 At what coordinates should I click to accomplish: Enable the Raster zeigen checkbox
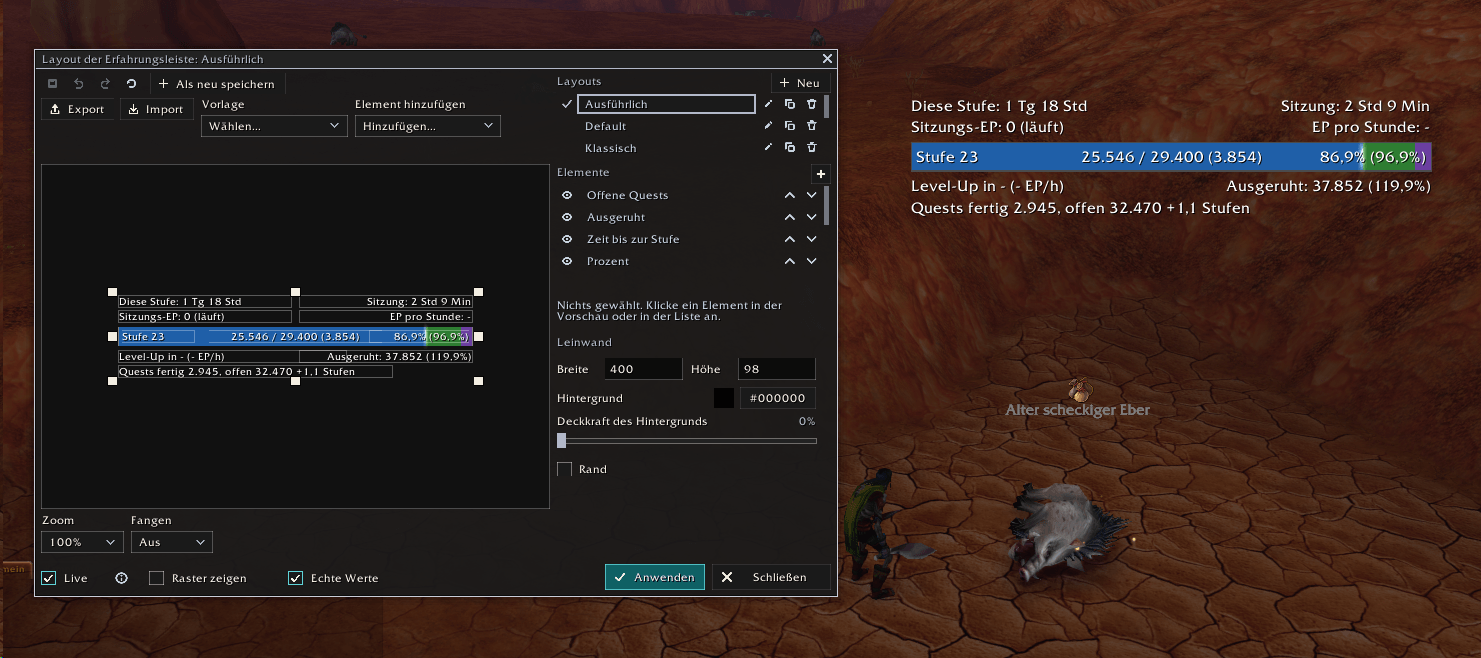[156, 578]
